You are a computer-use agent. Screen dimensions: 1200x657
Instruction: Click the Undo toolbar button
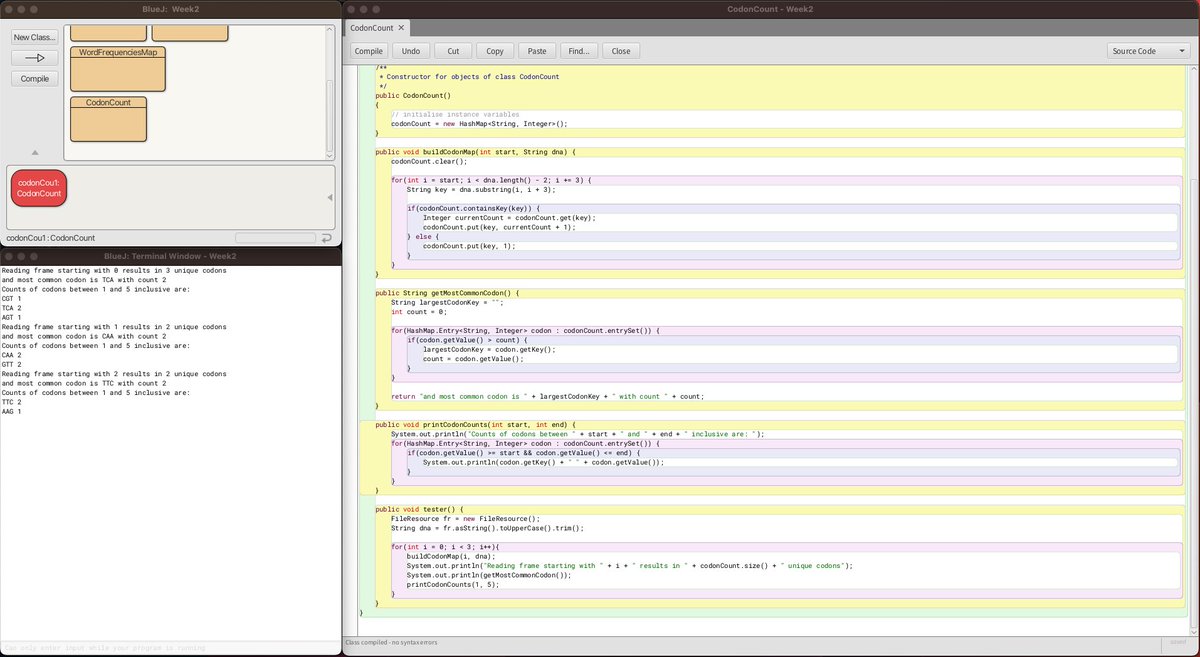tap(411, 51)
